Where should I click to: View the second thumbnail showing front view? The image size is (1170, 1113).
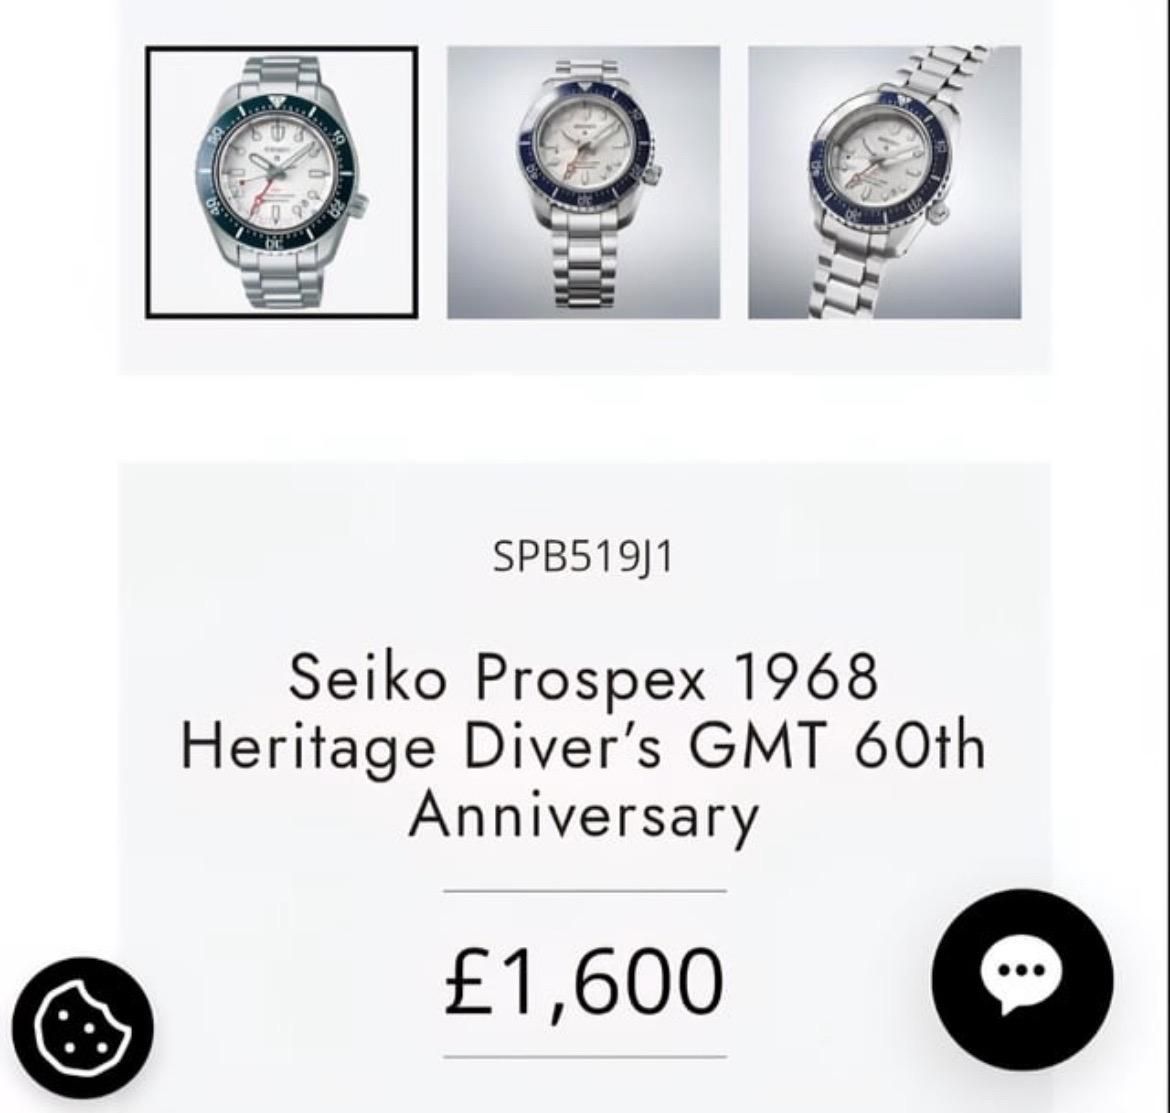(x=583, y=182)
